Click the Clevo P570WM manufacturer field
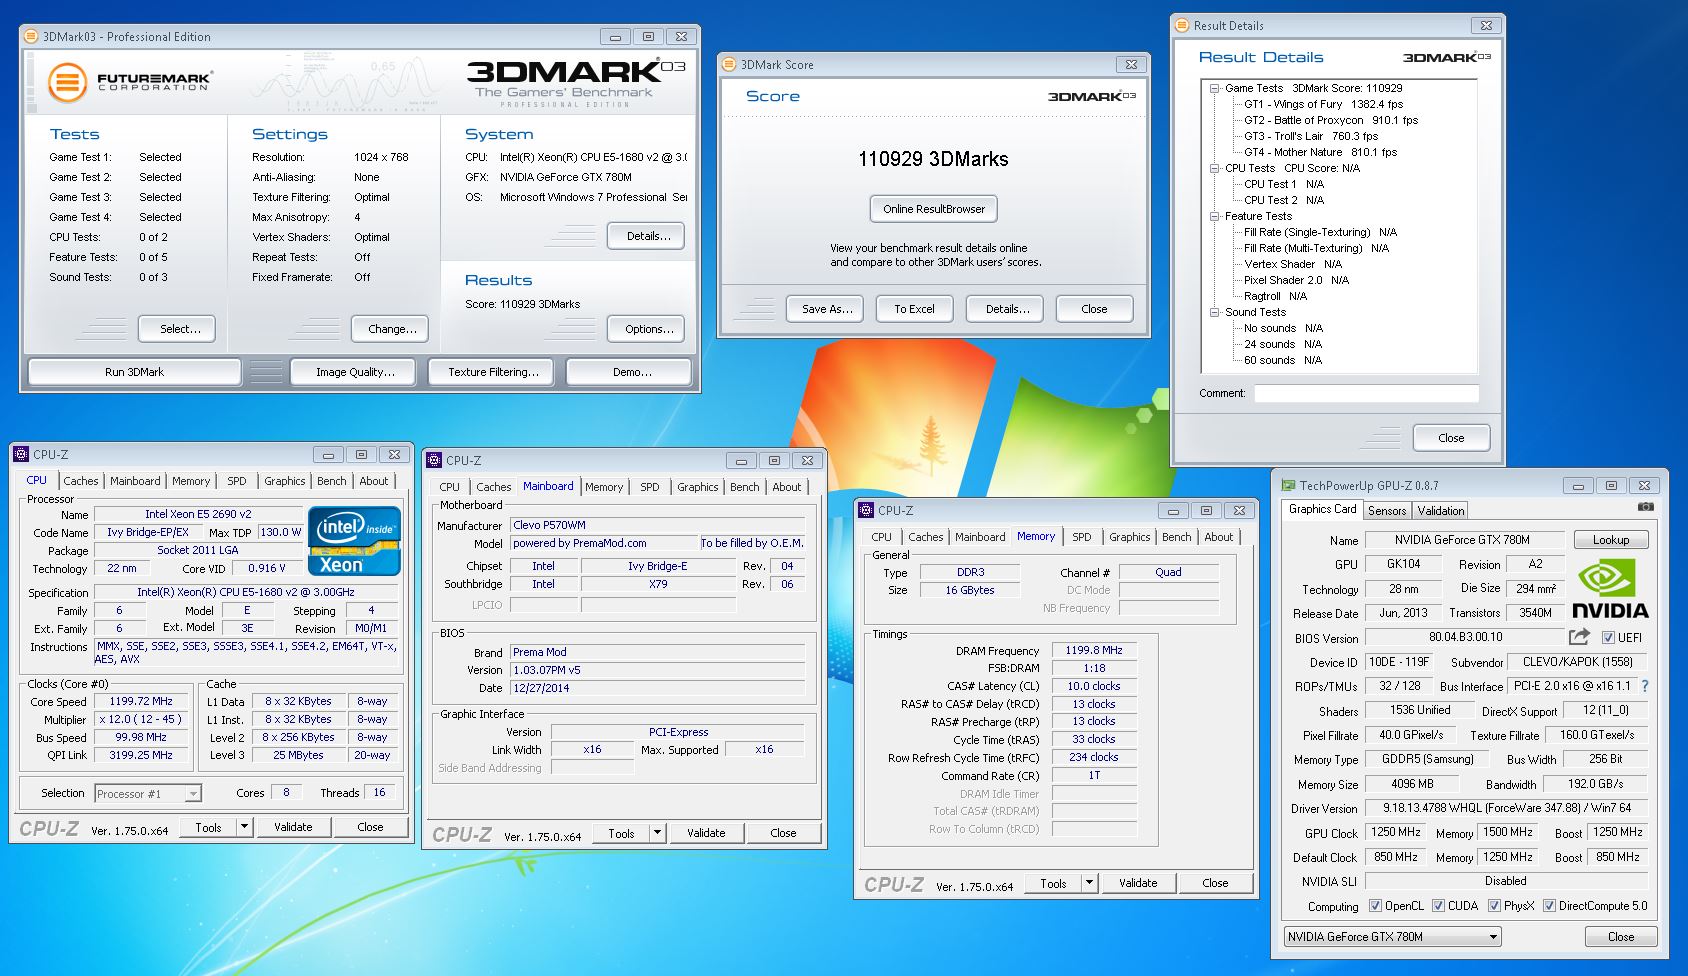 coord(657,525)
